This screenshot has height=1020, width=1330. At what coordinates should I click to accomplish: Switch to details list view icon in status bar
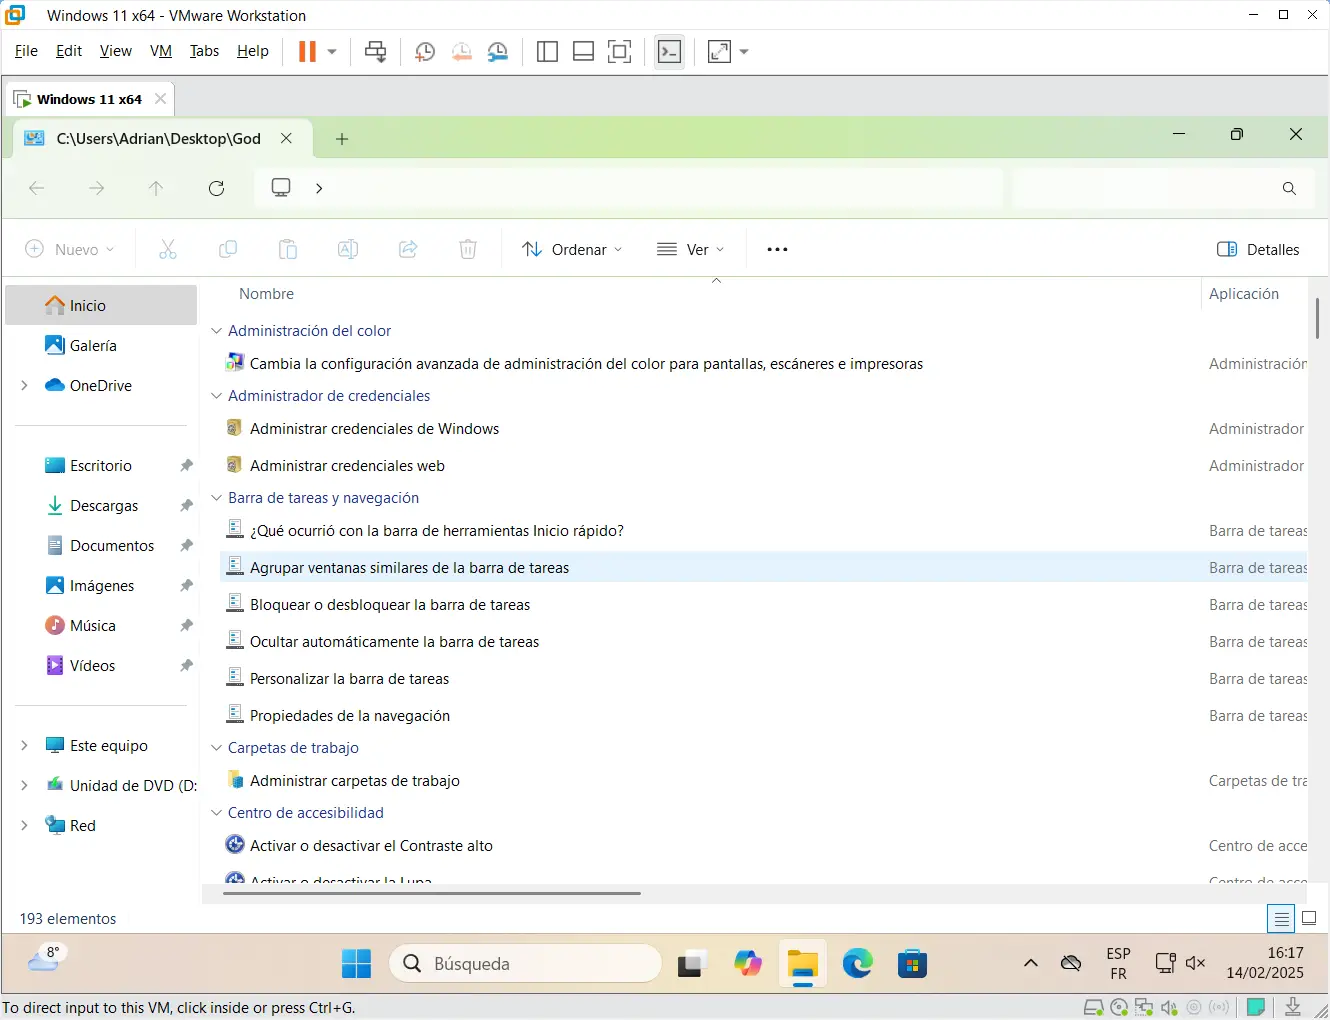click(x=1281, y=918)
